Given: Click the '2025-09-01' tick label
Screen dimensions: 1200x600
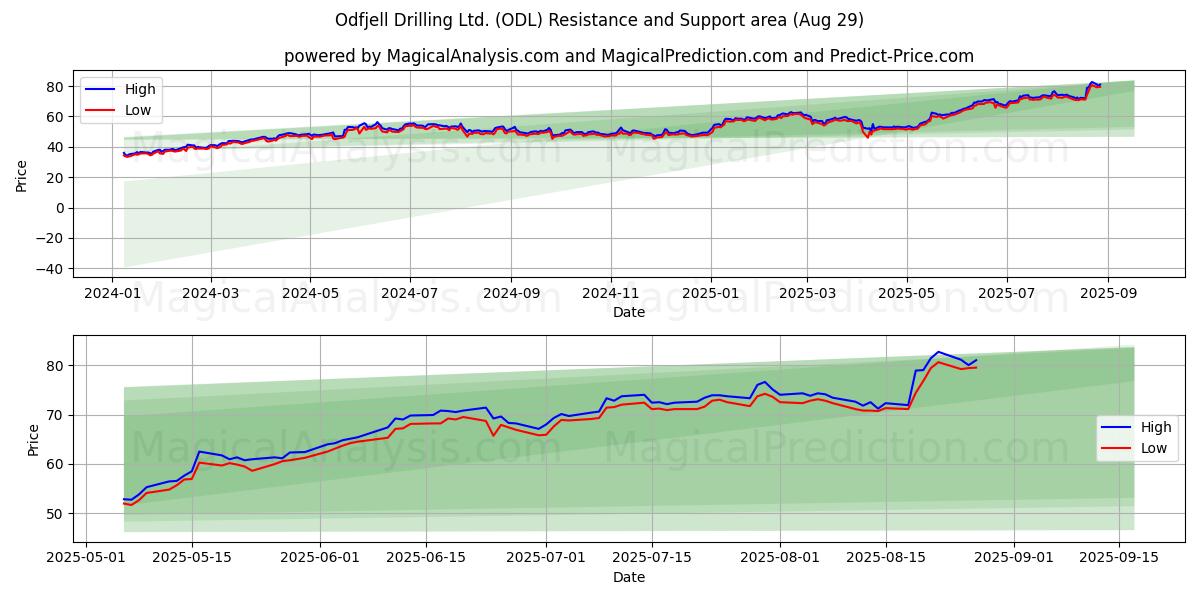Looking at the screenshot, I should point(1013,559).
